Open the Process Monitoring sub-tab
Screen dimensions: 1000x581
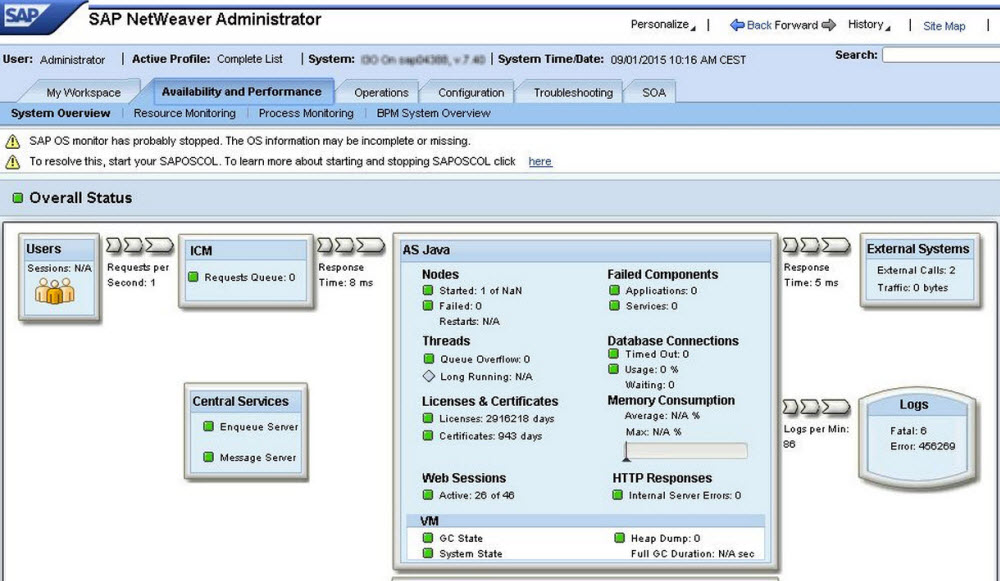[306, 113]
